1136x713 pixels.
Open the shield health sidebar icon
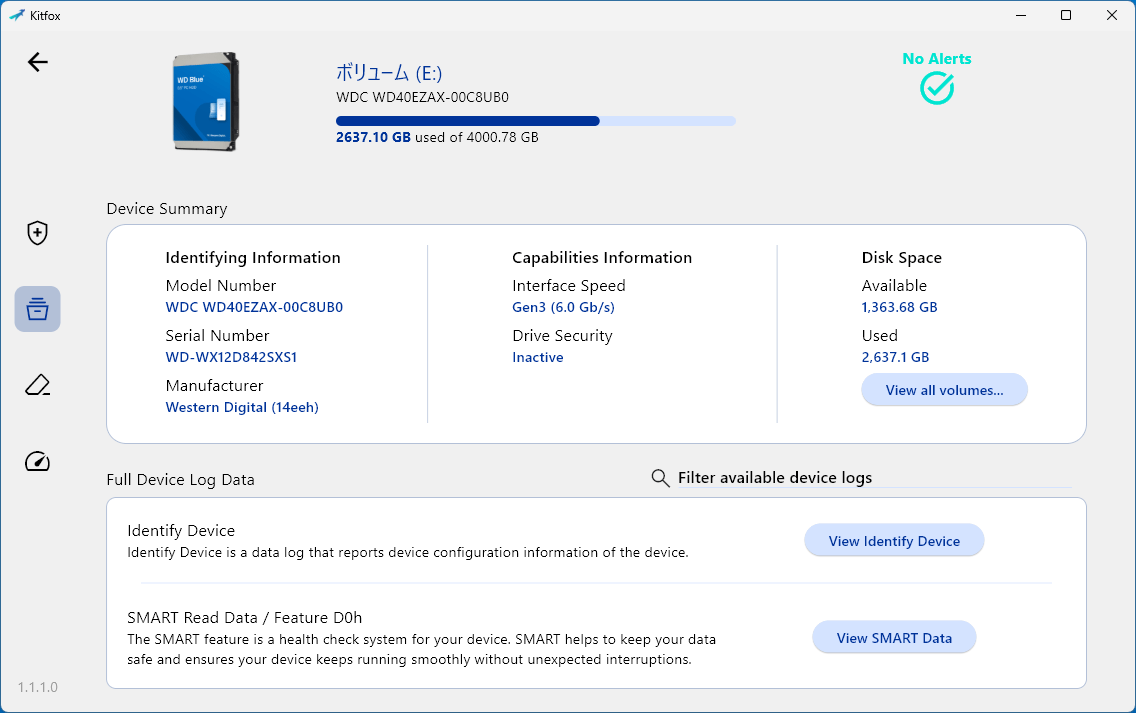38,233
